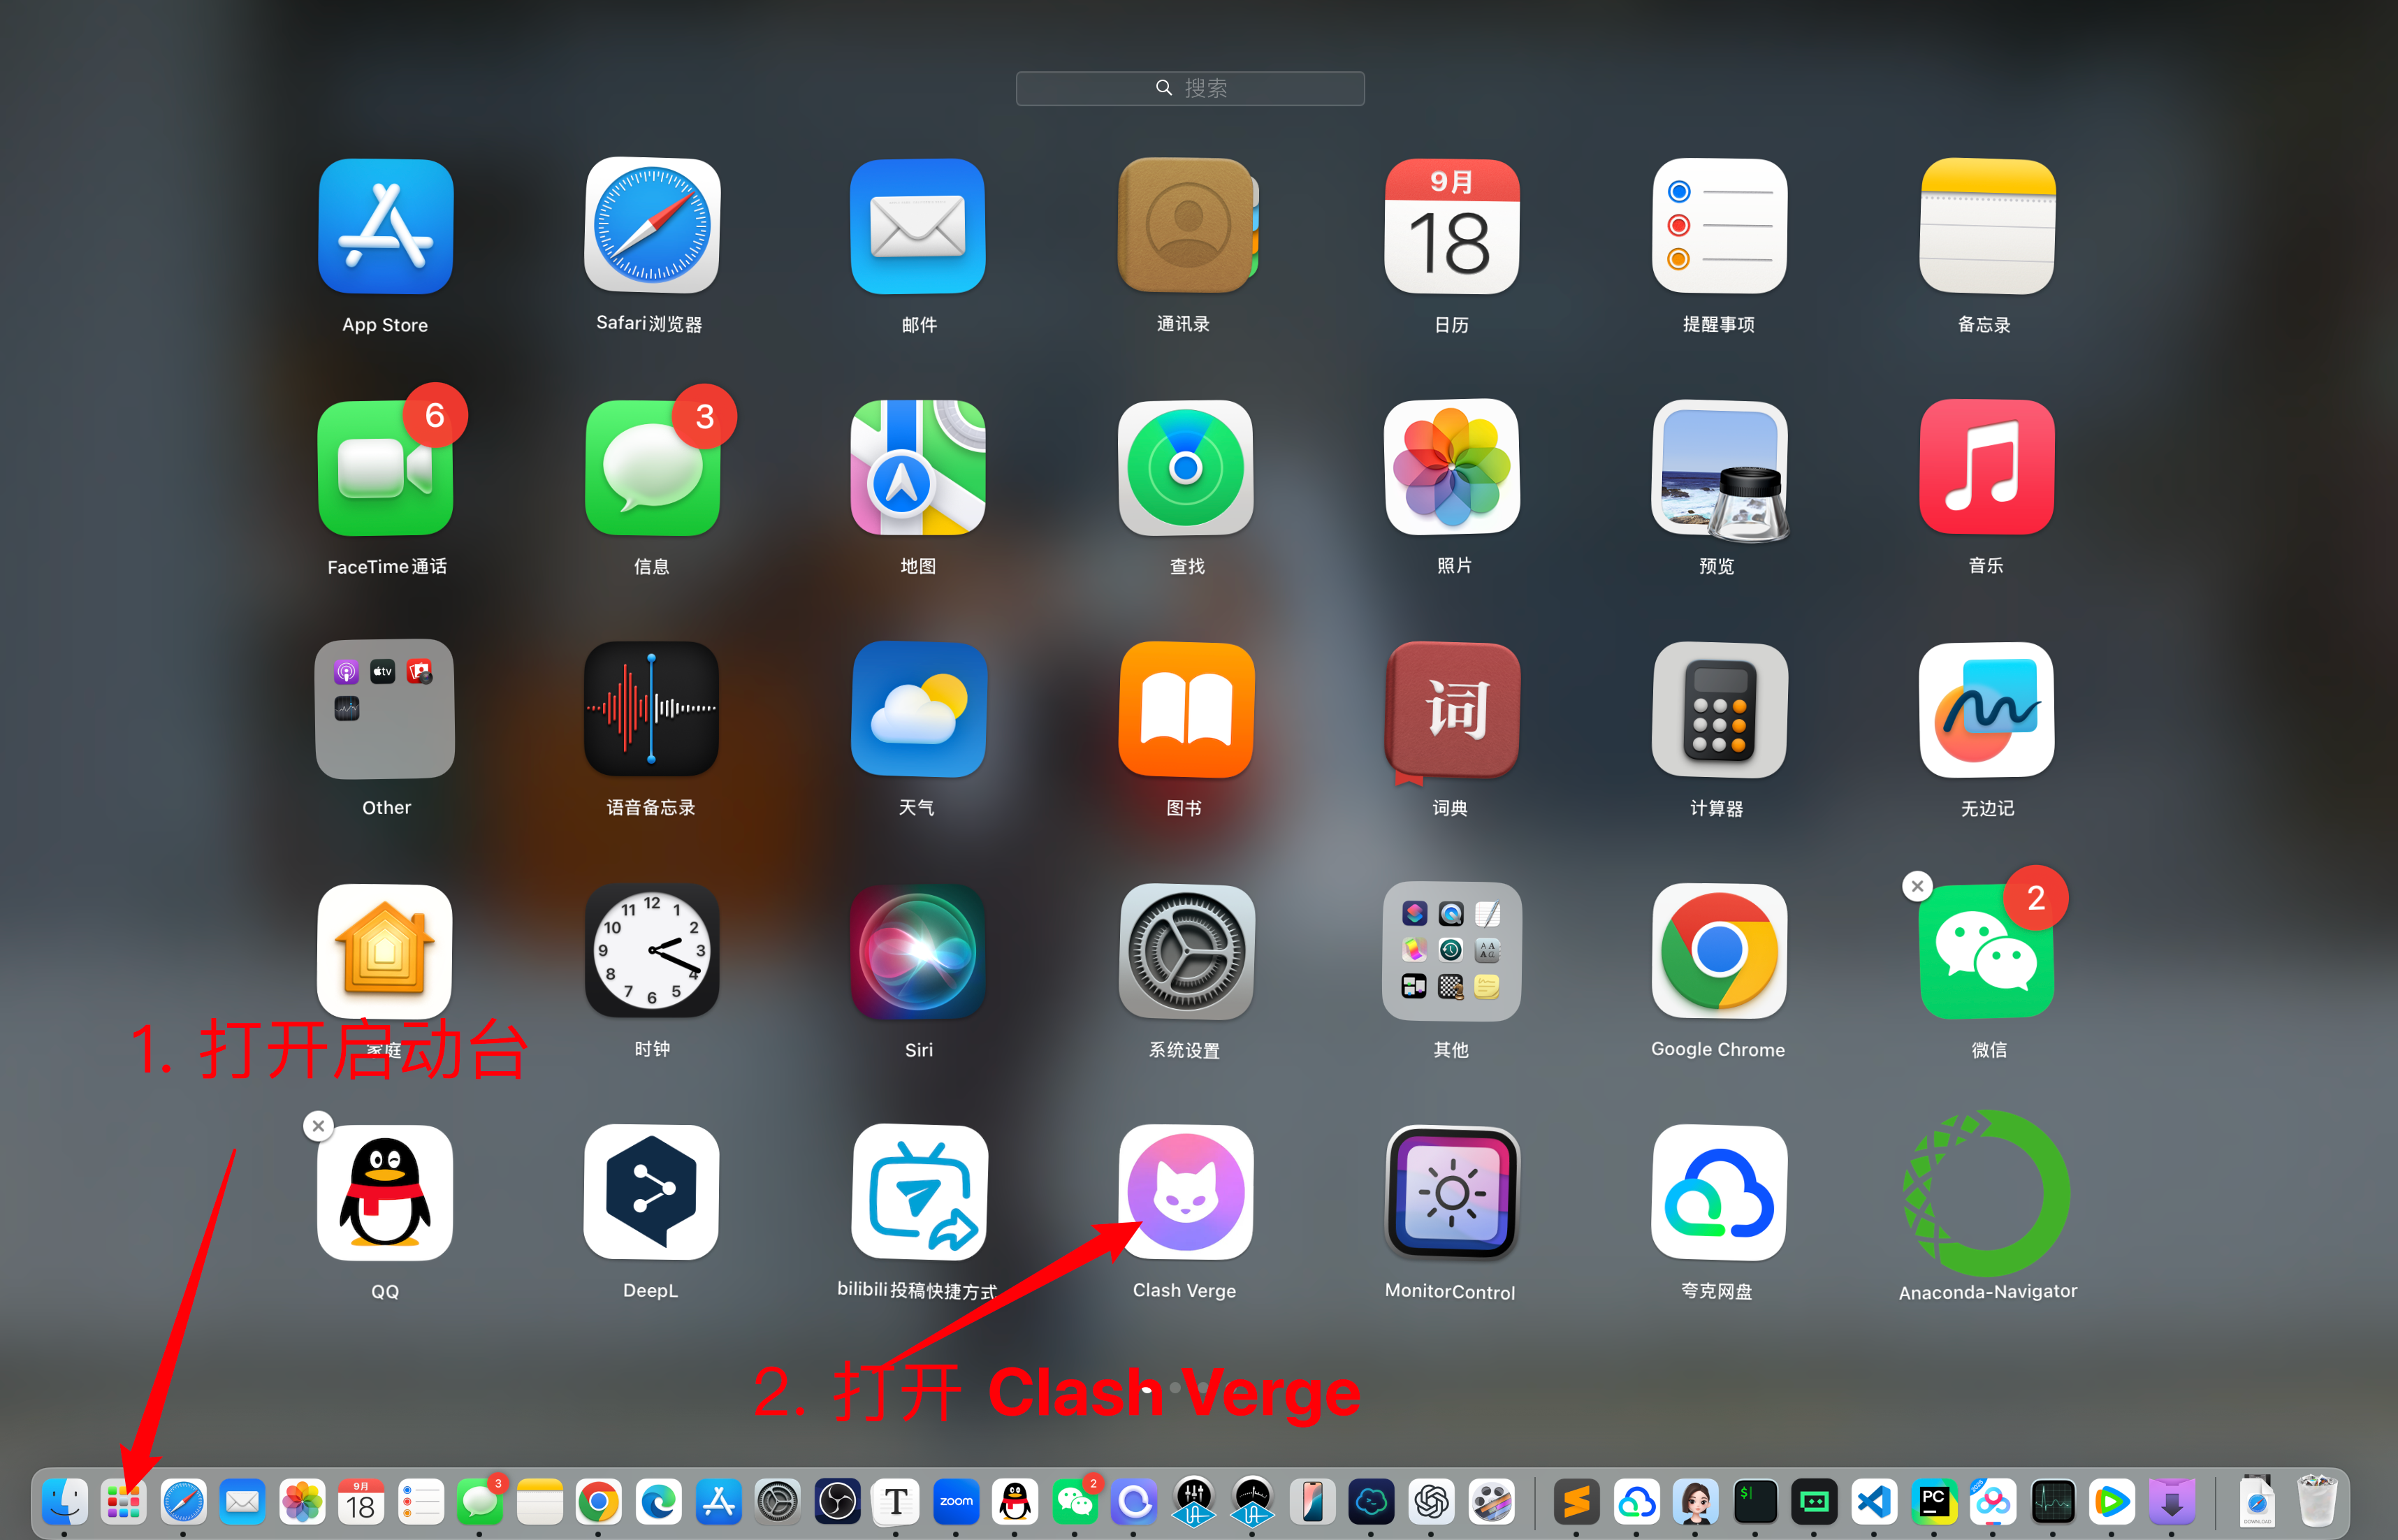2398x1540 pixels.
Task: Open the 时钟 clock app
Action: tap(652, 952)
